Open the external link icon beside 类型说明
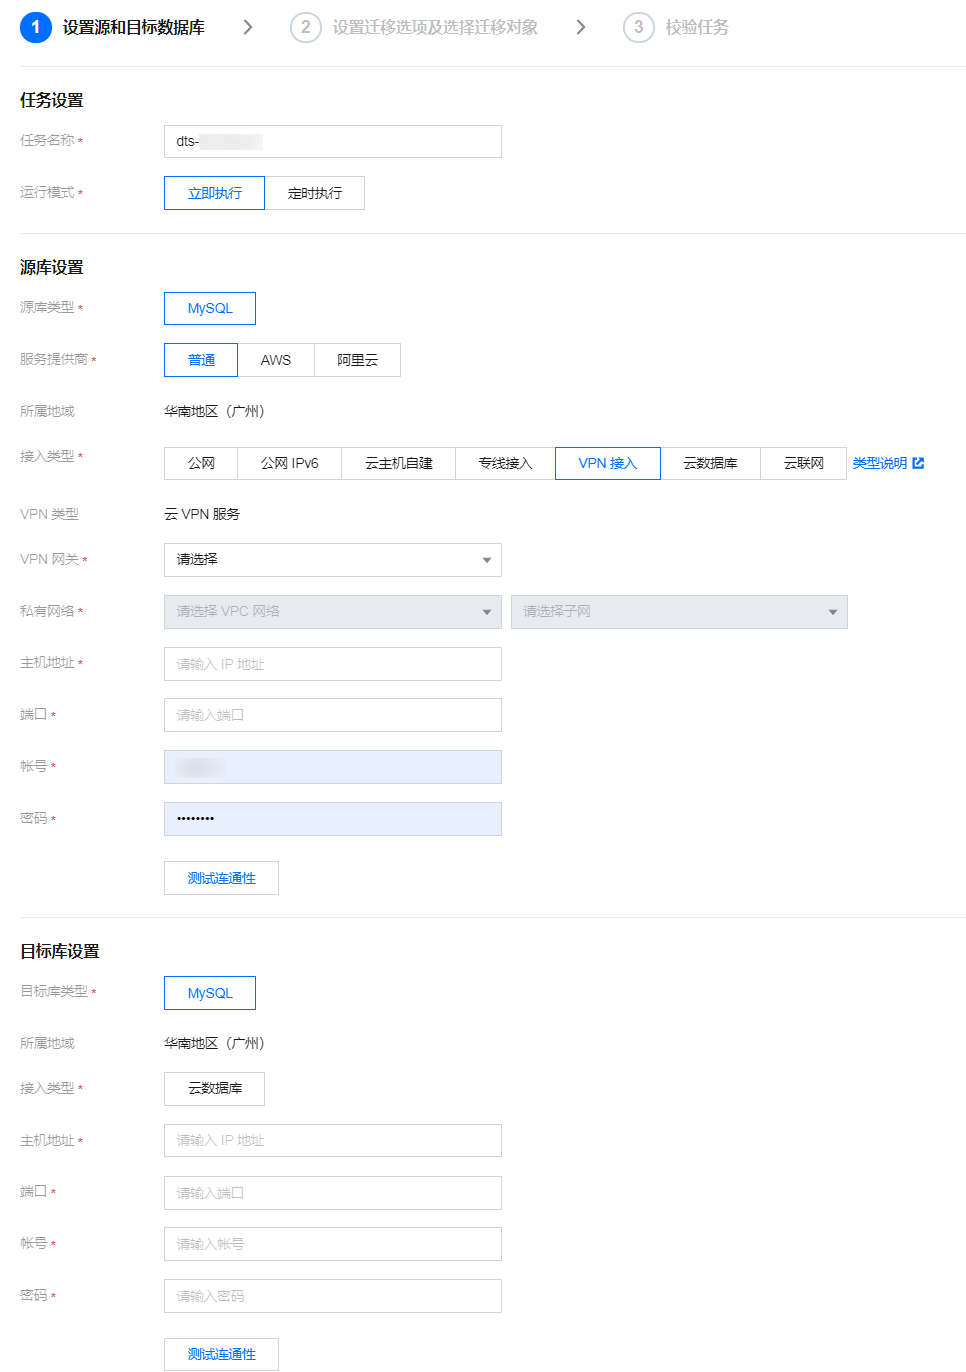 [x=918, y=463]
